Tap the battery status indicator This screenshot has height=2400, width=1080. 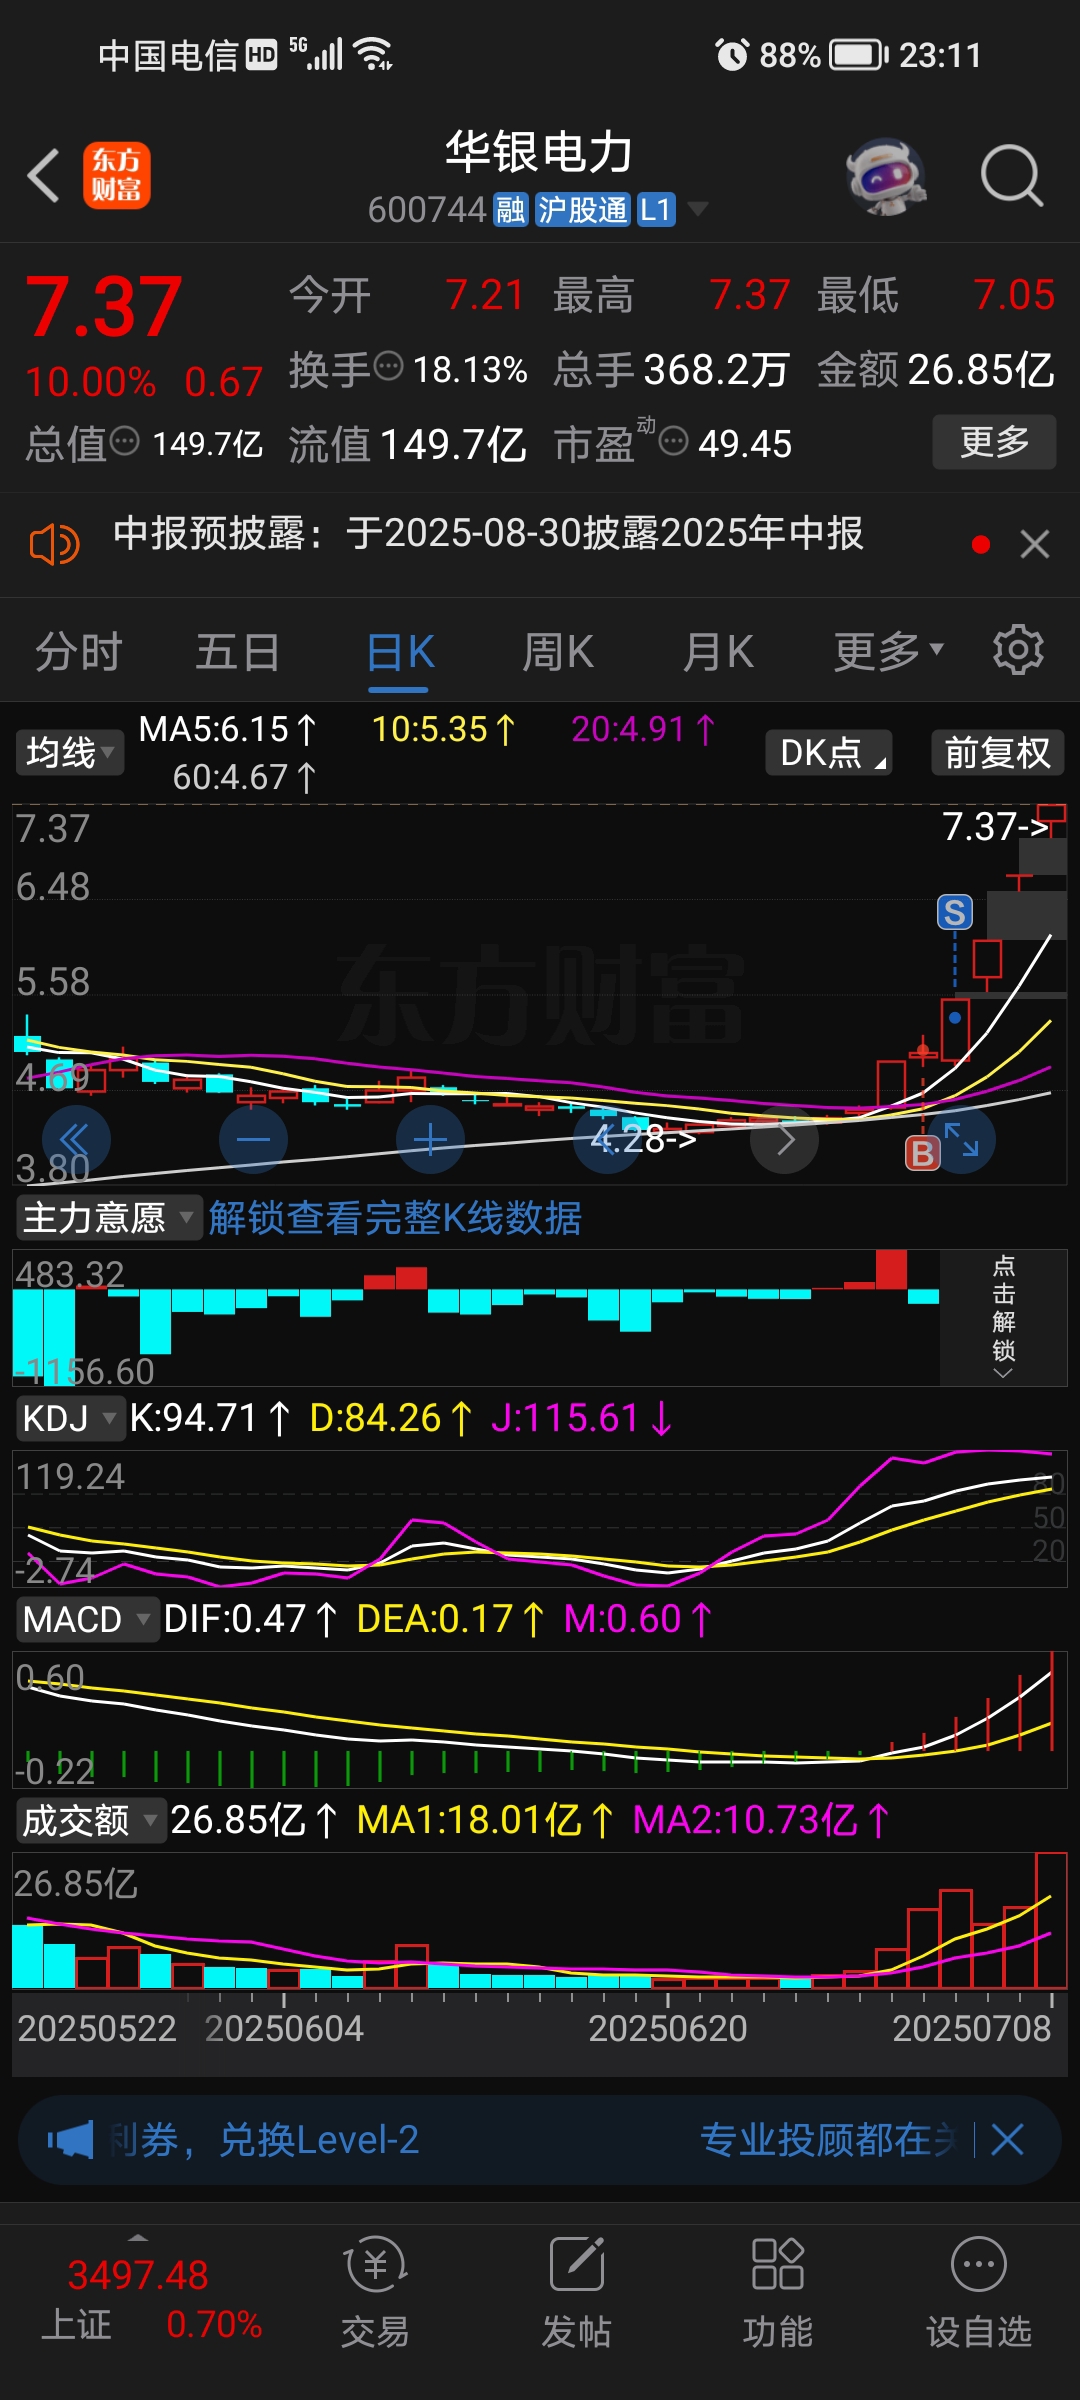860,55
